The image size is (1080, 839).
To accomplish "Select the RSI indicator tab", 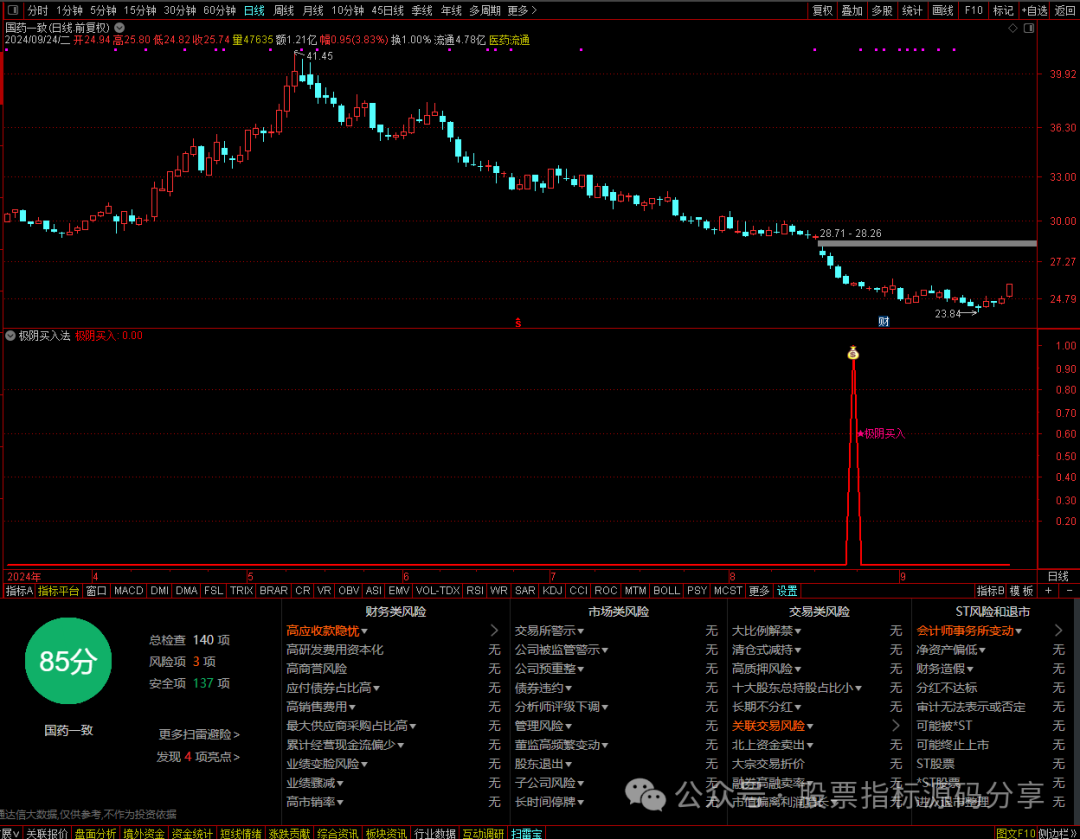I will pos(475,591).
